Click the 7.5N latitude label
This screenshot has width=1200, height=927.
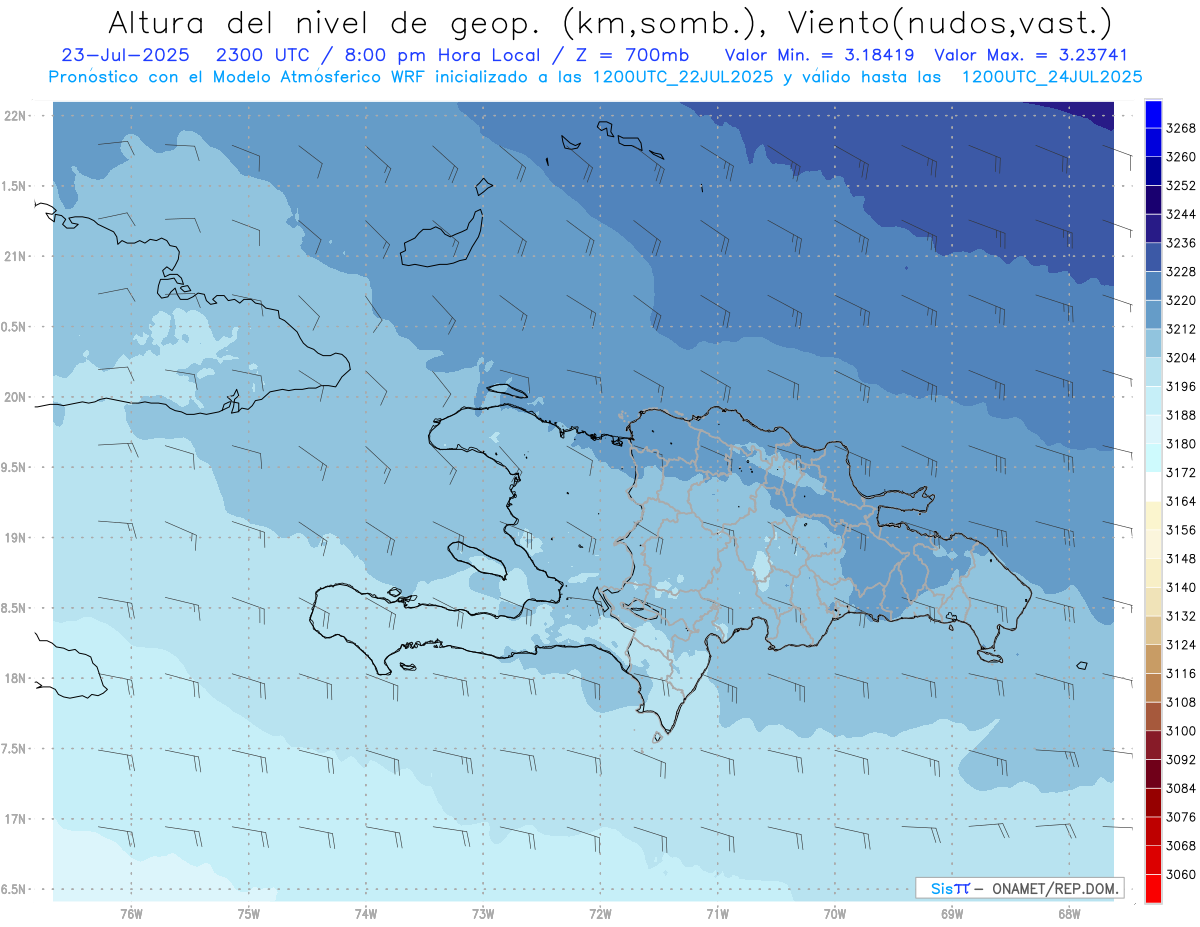[13, 749]
